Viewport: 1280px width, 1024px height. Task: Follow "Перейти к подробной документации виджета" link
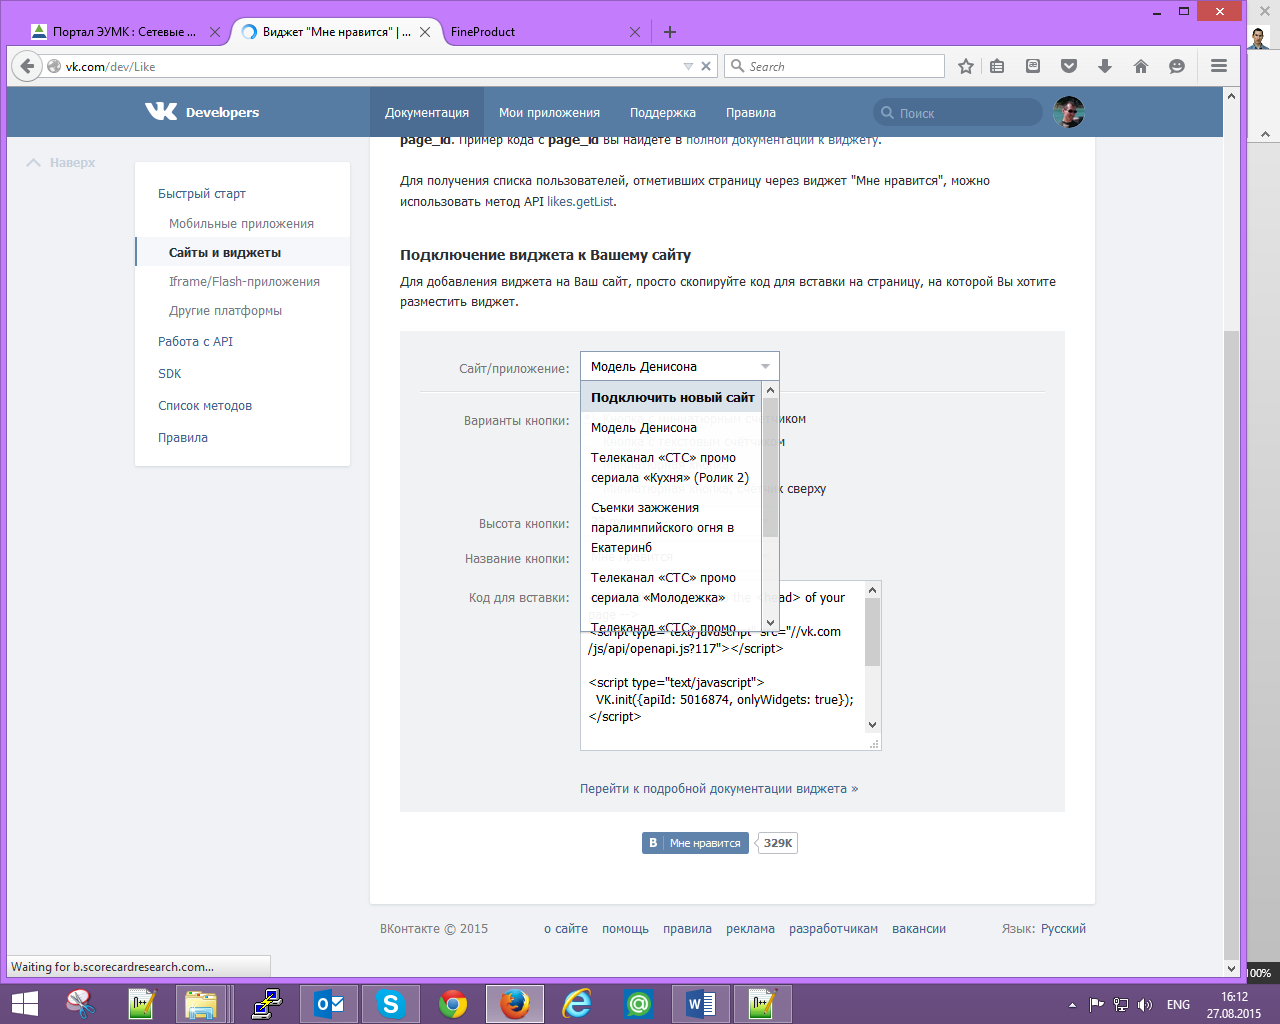719,788
